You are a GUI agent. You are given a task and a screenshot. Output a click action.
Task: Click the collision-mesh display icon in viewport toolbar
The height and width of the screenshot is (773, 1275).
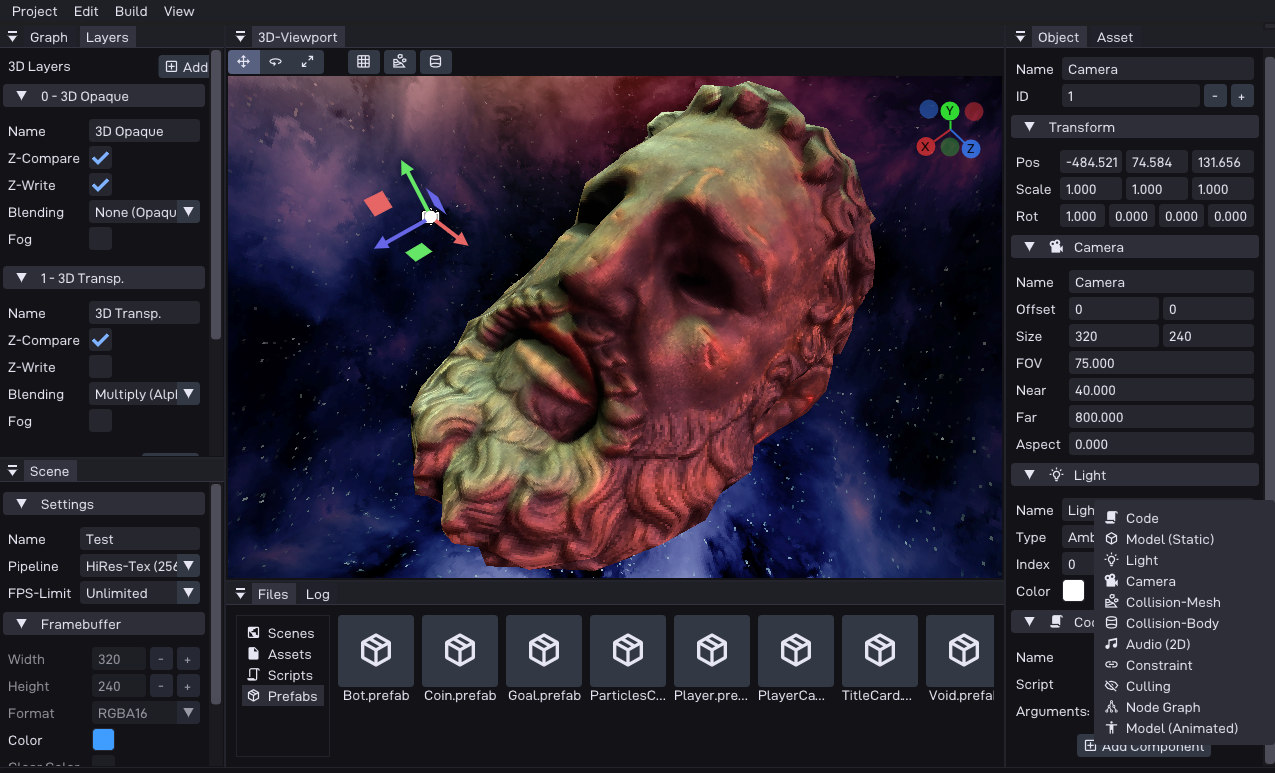(x=400, y=62)
